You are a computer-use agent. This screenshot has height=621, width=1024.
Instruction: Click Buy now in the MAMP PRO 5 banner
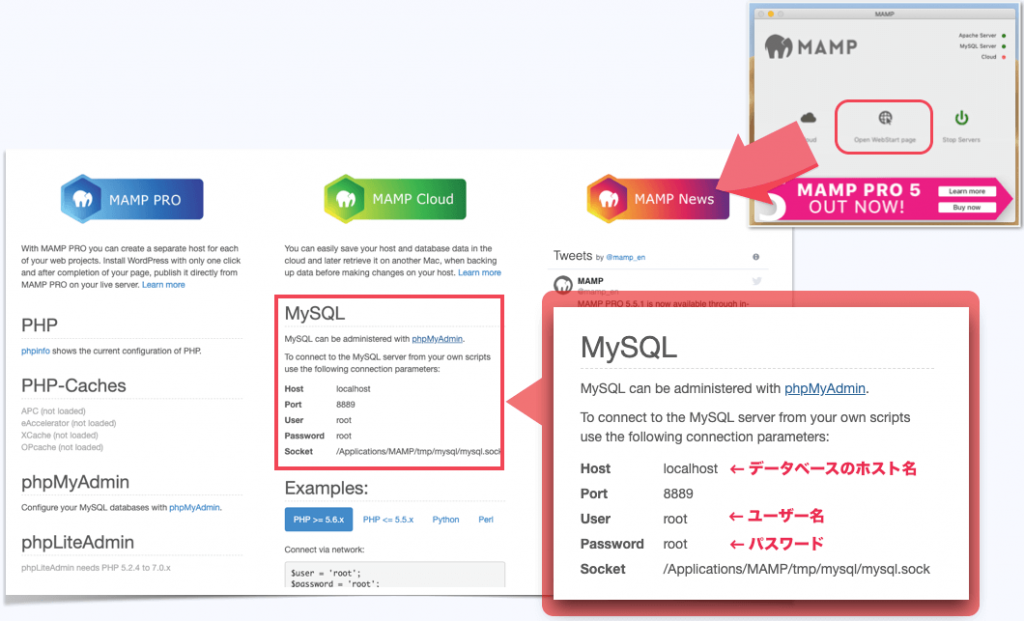coord(967,208)
